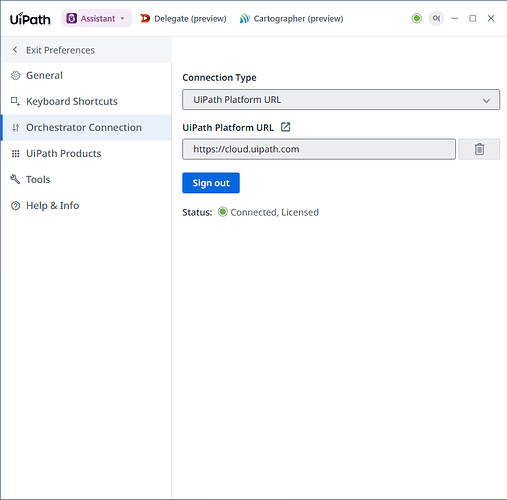
Task: Click the Sign out button
Action: pos(211,183)
